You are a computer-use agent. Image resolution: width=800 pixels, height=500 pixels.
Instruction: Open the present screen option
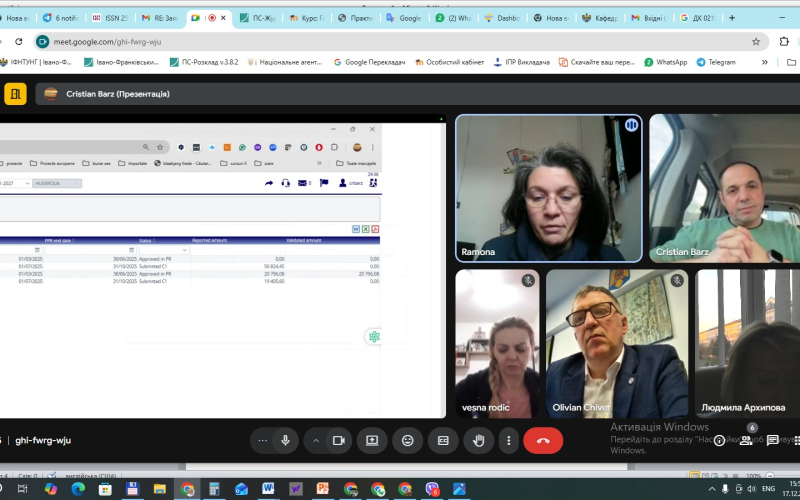(372, 440)
